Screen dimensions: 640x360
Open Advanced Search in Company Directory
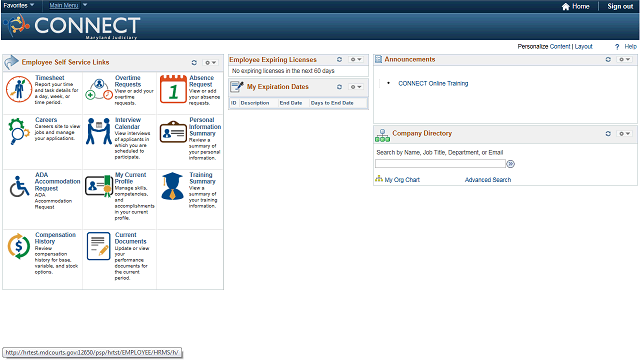pos(488,180)
